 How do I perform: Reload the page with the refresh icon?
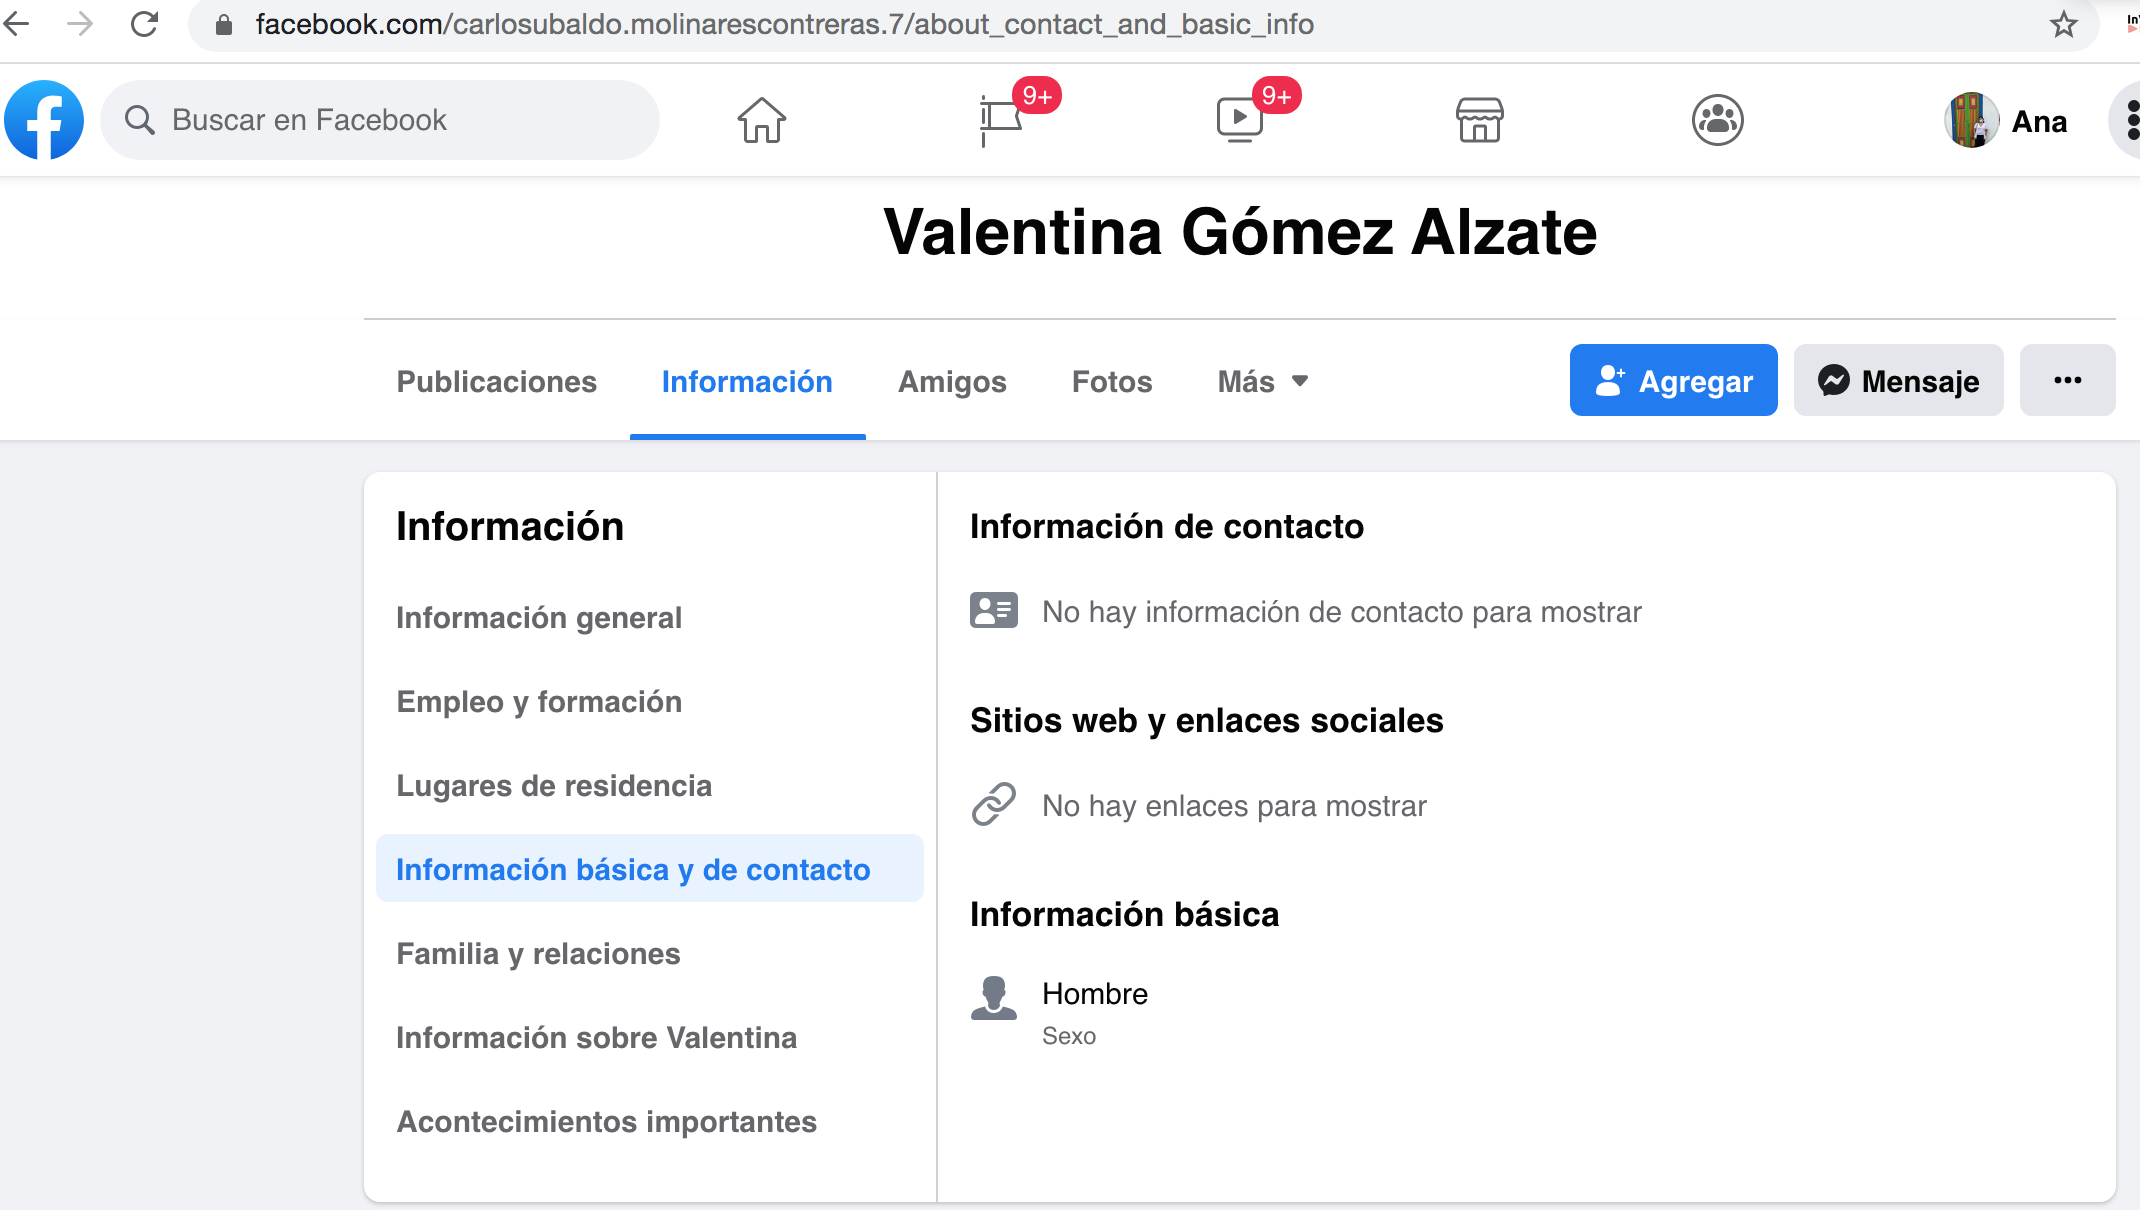(x=145, y=24)
